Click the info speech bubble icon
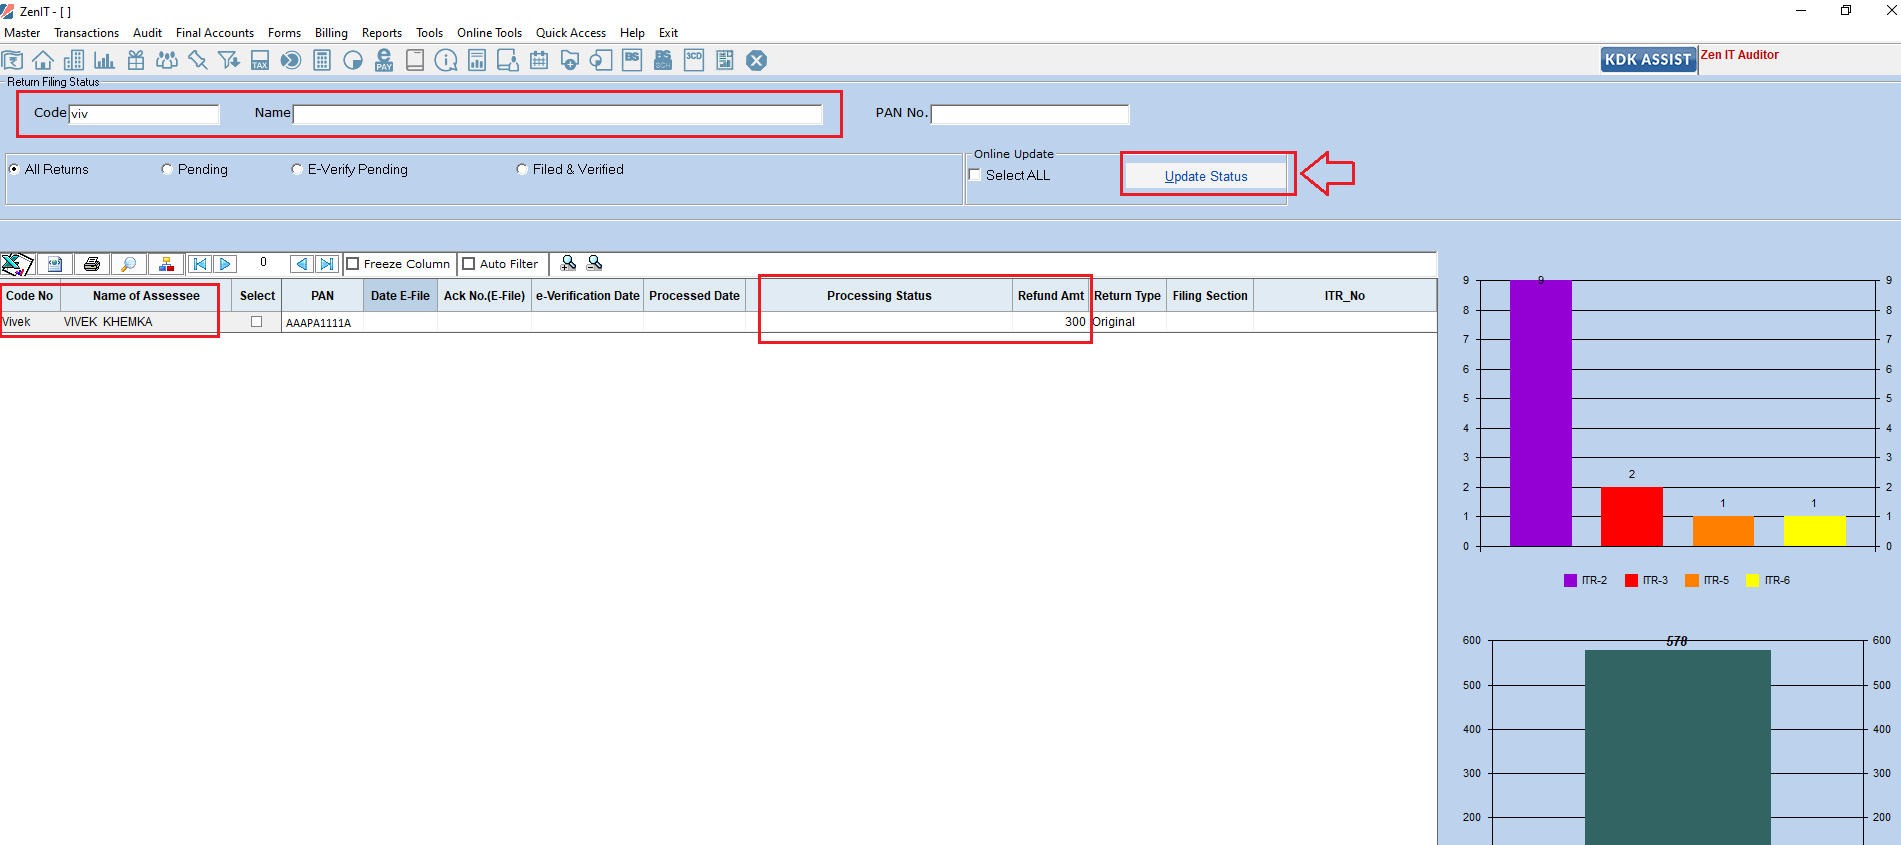This screenshot has height=845, width=1901. 446,61
